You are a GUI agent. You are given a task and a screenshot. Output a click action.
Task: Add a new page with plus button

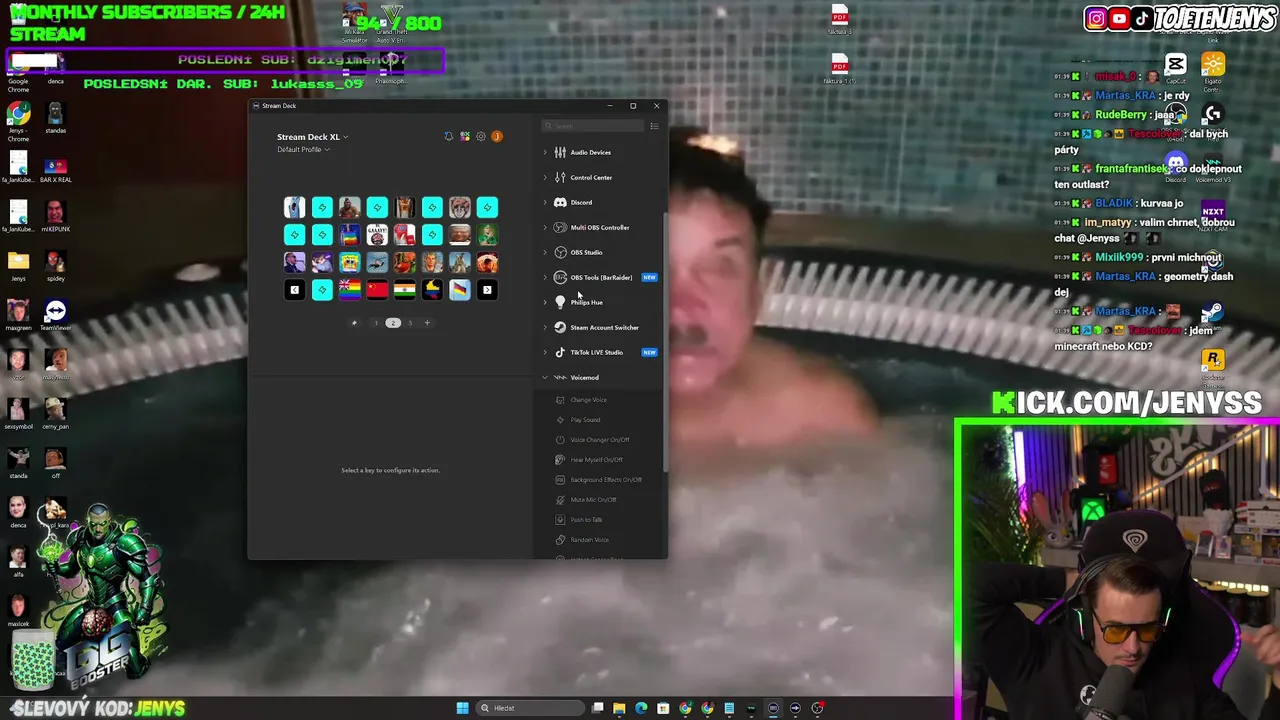click(x=427, y=323)
